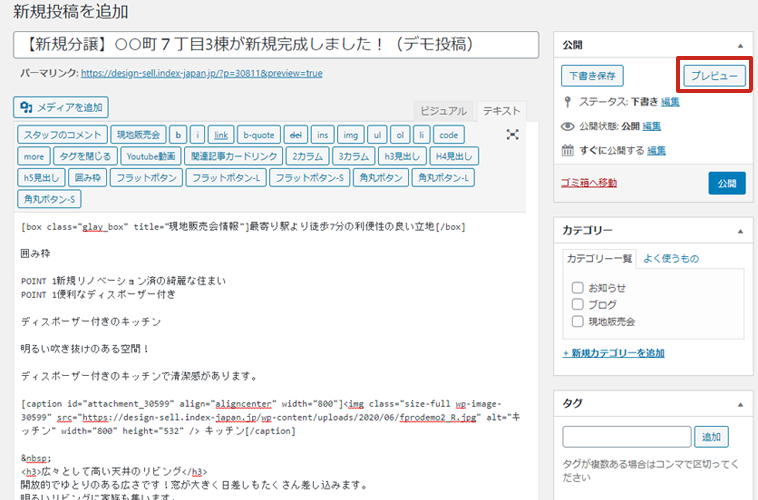Click the Add Media button (メディアを追加)
This screenshot has height=500, width=758.
(61, 107)
